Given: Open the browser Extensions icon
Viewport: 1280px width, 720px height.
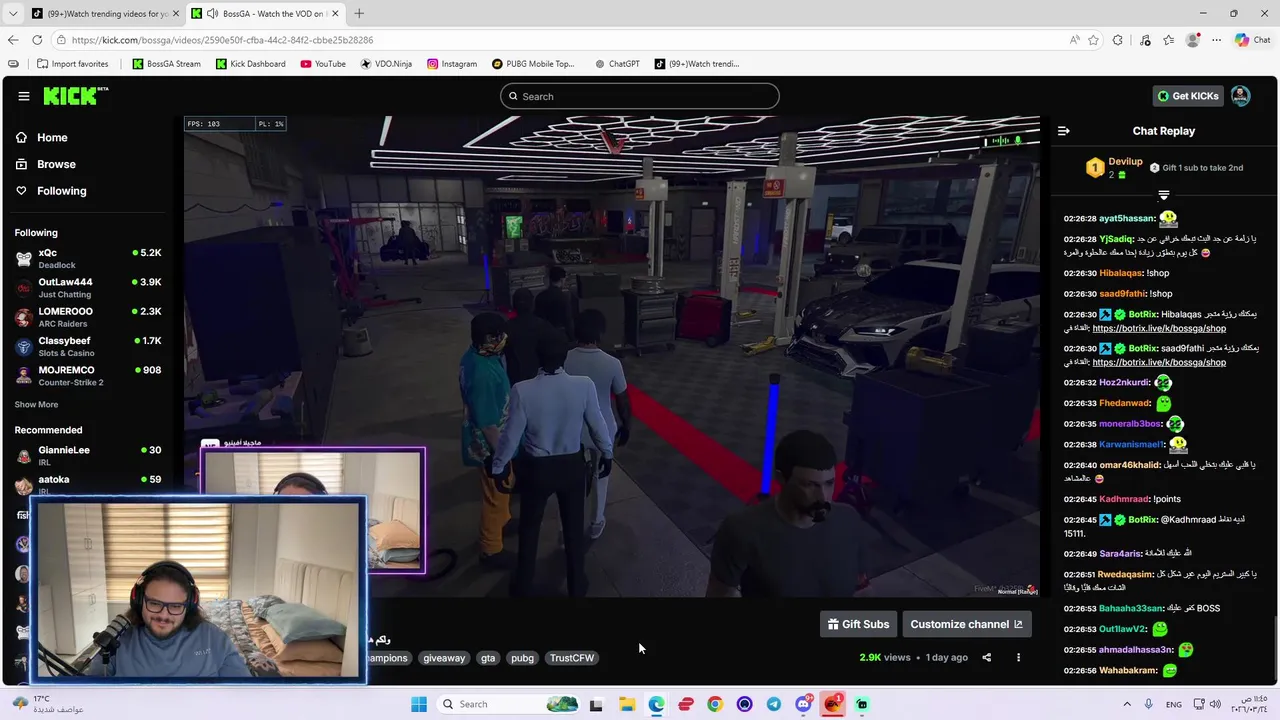Looking at the screenshot, I should coord(1118,40).
